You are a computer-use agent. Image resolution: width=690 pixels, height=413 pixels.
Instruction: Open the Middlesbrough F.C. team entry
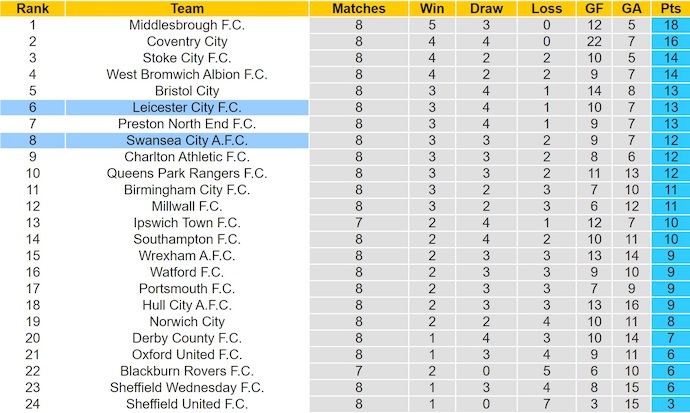(x=187, y=25)
